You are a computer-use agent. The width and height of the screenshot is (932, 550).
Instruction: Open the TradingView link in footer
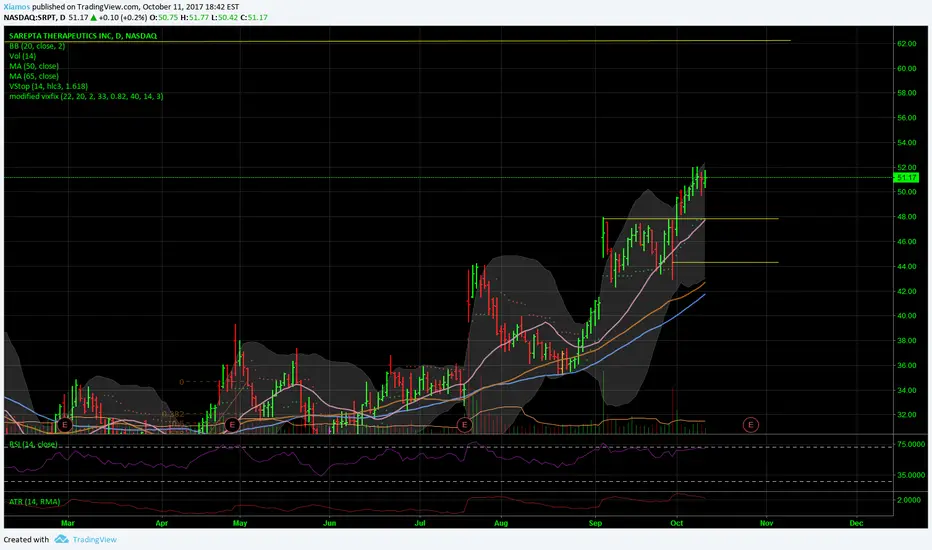click(x=95, y=540)
